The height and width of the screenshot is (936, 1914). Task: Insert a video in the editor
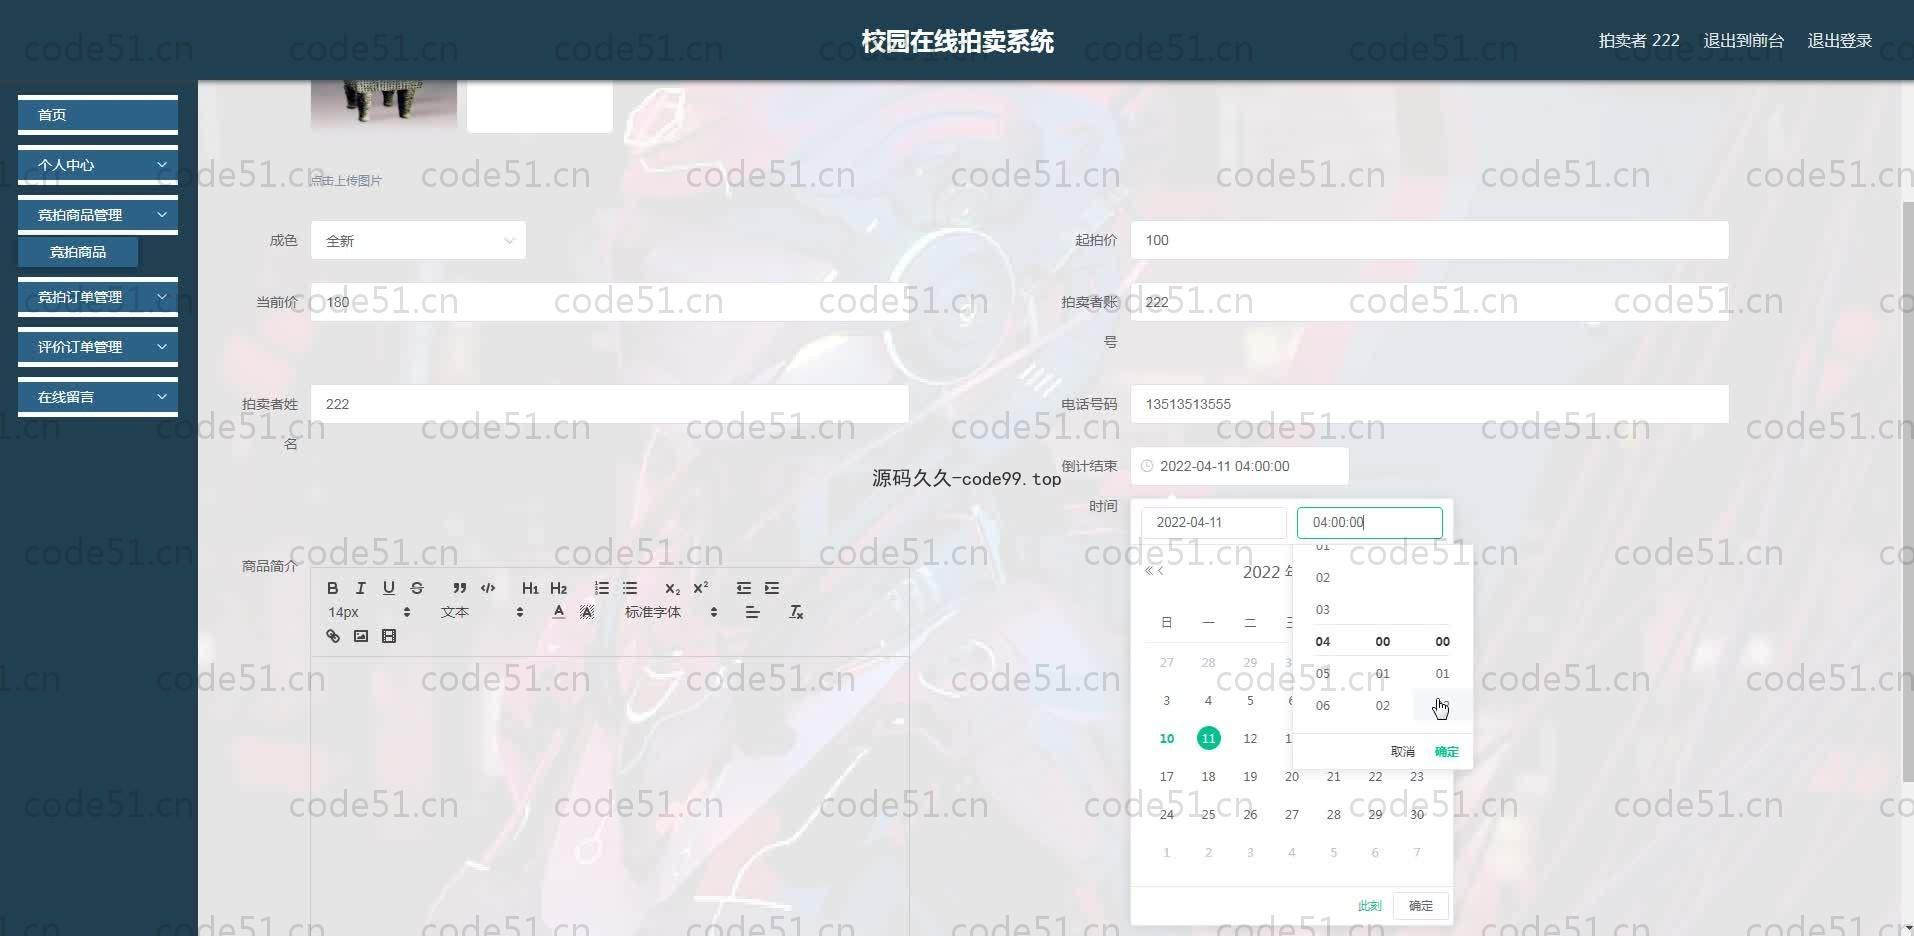[x=389, y=636]
